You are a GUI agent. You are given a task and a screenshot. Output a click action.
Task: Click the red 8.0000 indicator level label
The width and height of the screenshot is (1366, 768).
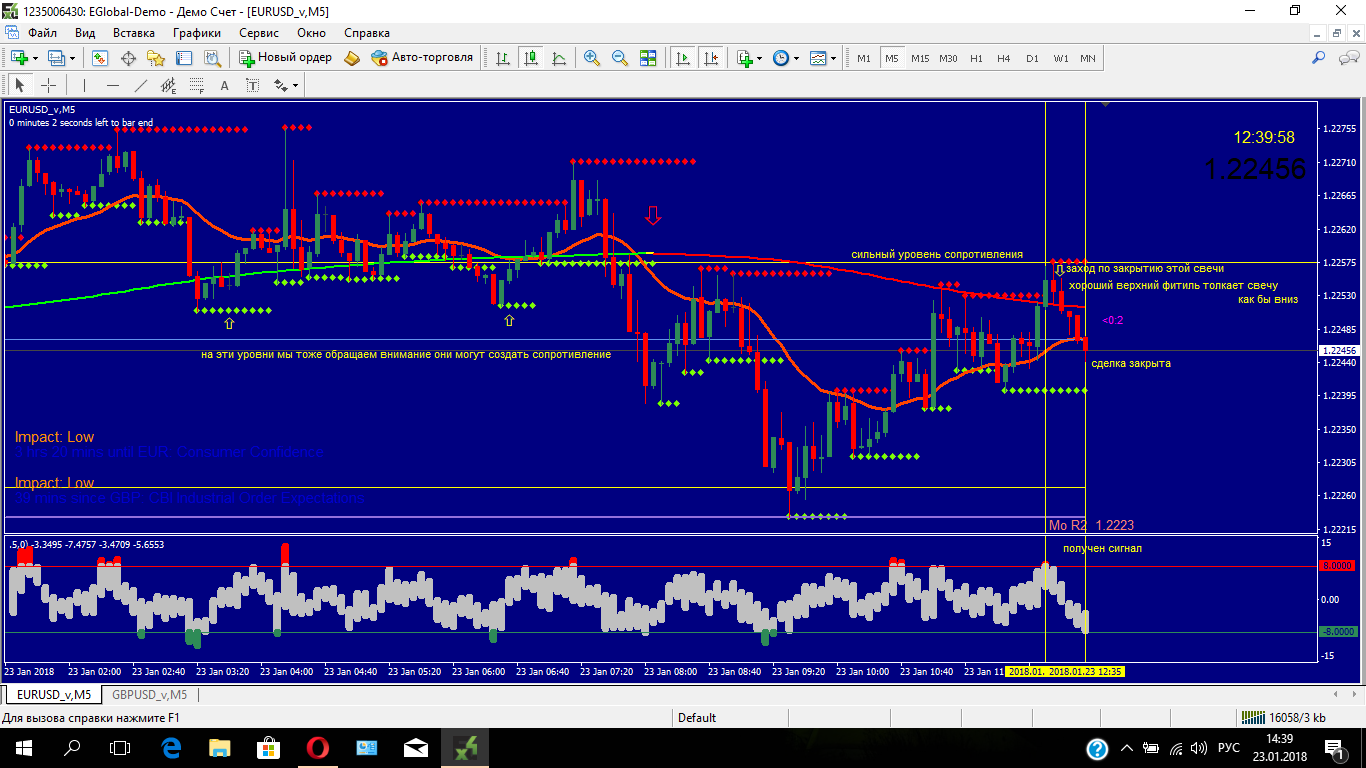point(1337,566)
